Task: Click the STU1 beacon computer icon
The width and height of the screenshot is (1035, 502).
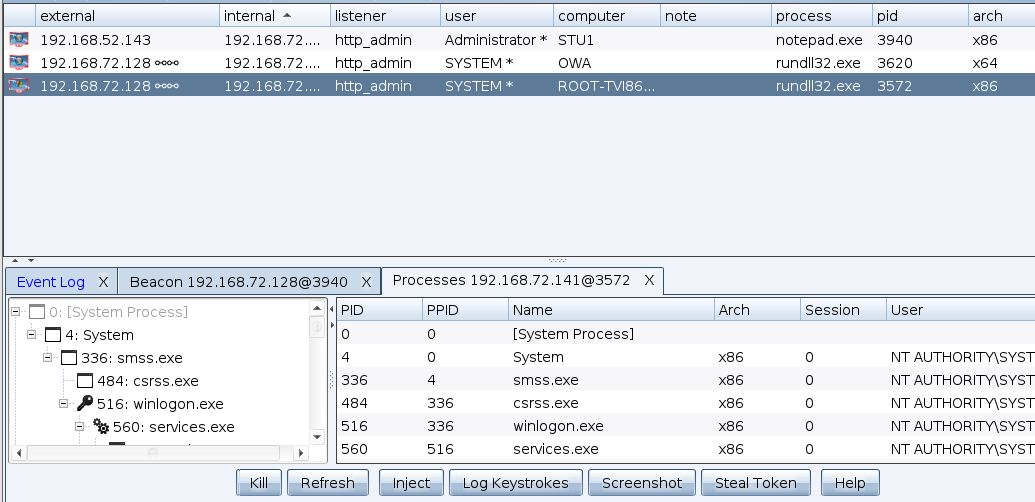Action: (19, 40)
